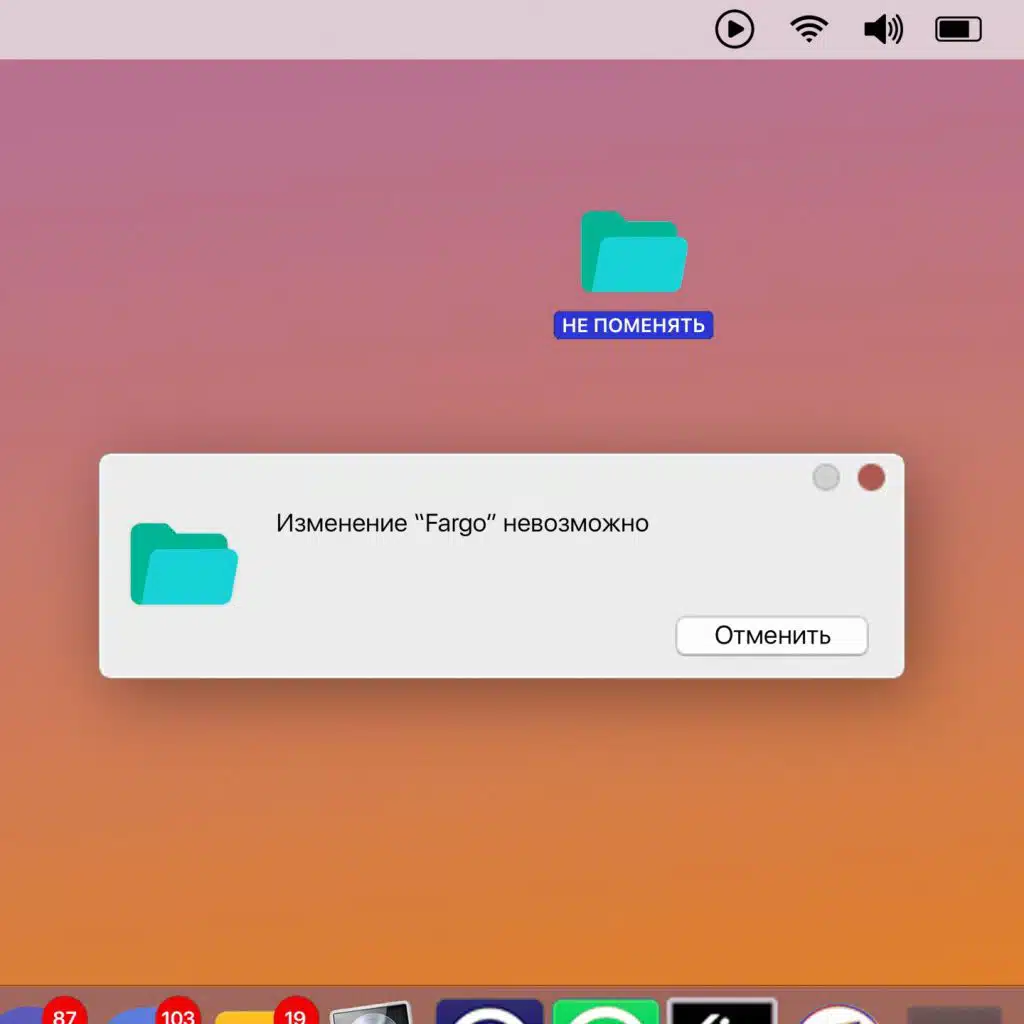Open the dock app with the 87 badge
The width and height of the screenshot is (1024, 1024).
[40, 1012]
